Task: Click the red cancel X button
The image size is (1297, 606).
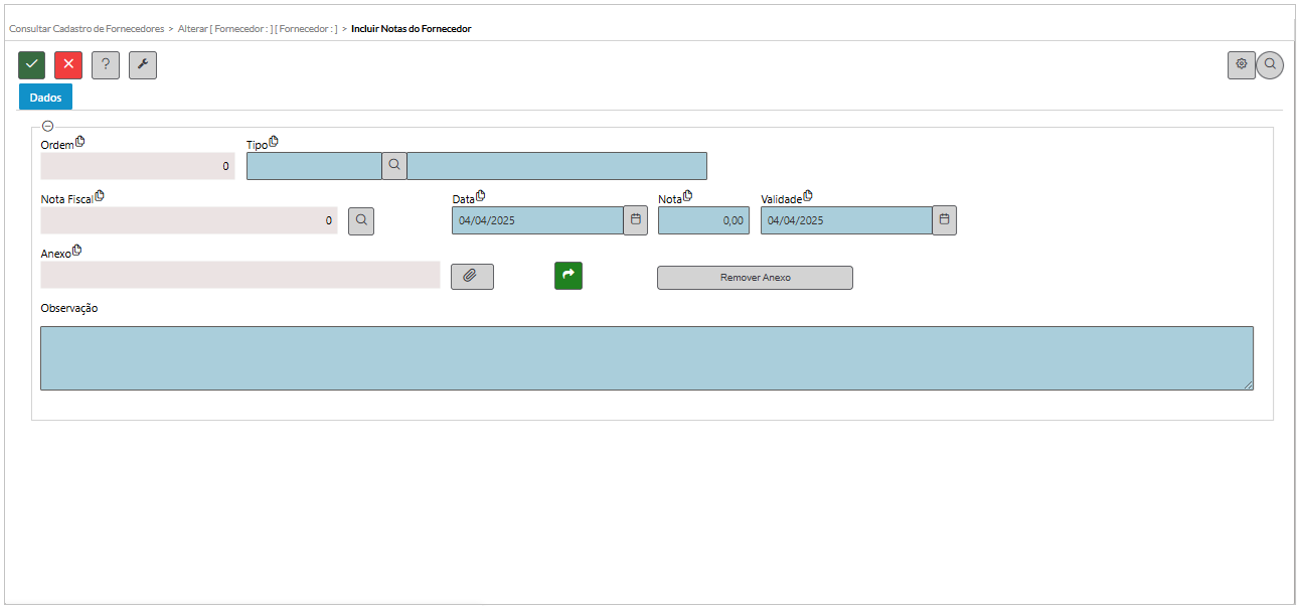Action: point(68,65)
